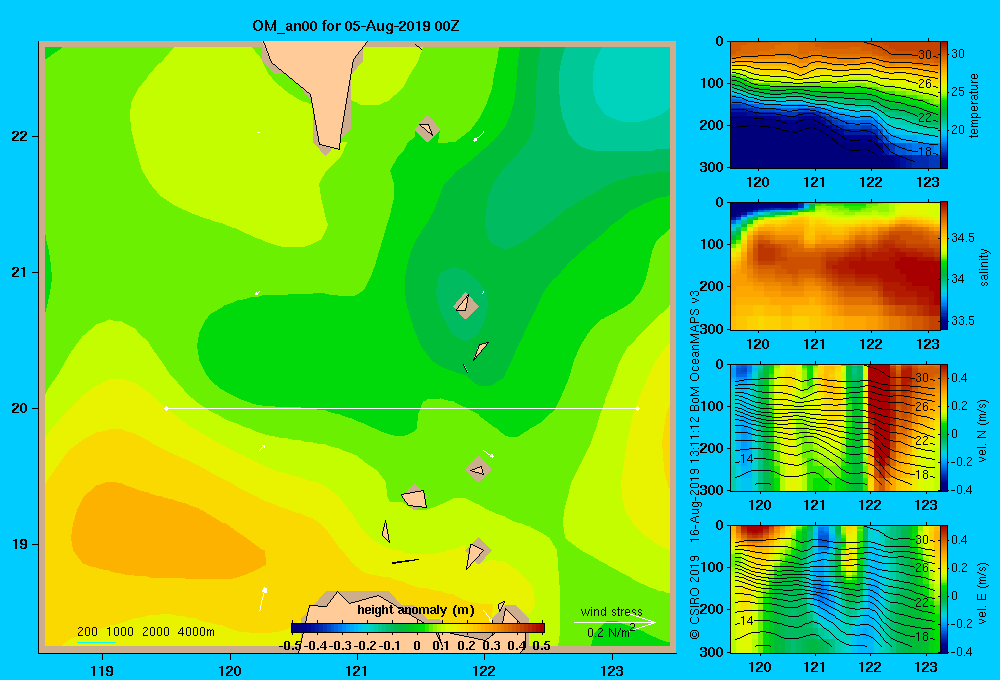This screenshot has height=680, width=1000.
Task: Click longitude label 123 on the main map
Action: [612, 670]
